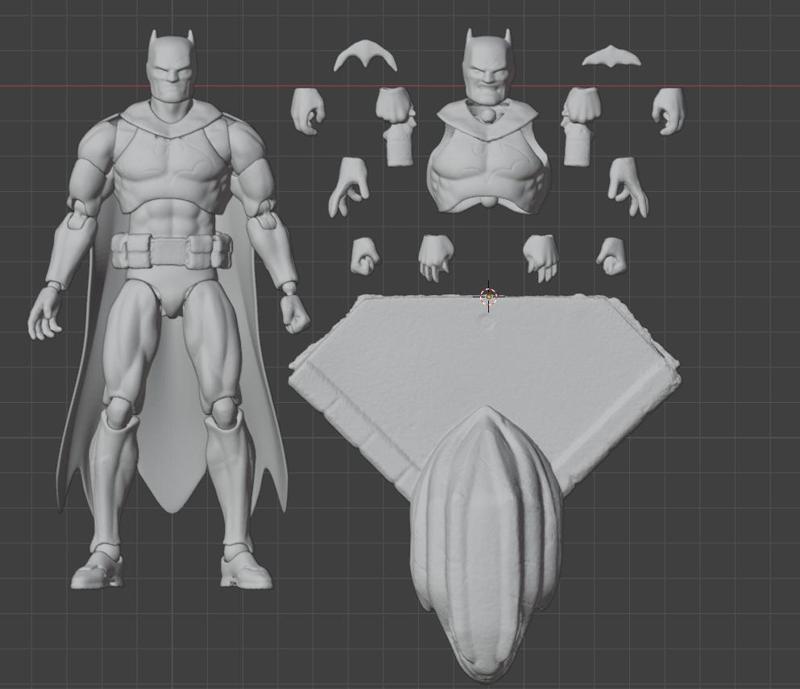Select the head of the full assembled figure
The width and height of the screenshot is (800, 689).
171,65
